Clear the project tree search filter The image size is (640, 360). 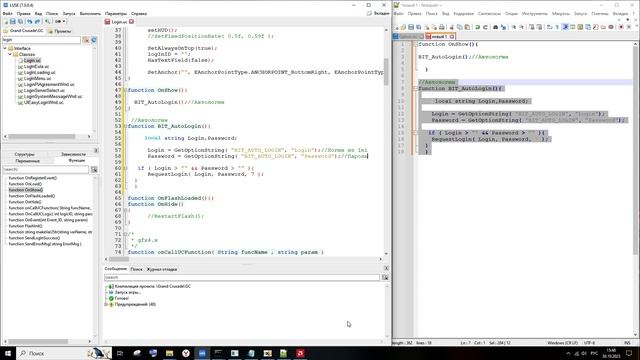(86, 40)
